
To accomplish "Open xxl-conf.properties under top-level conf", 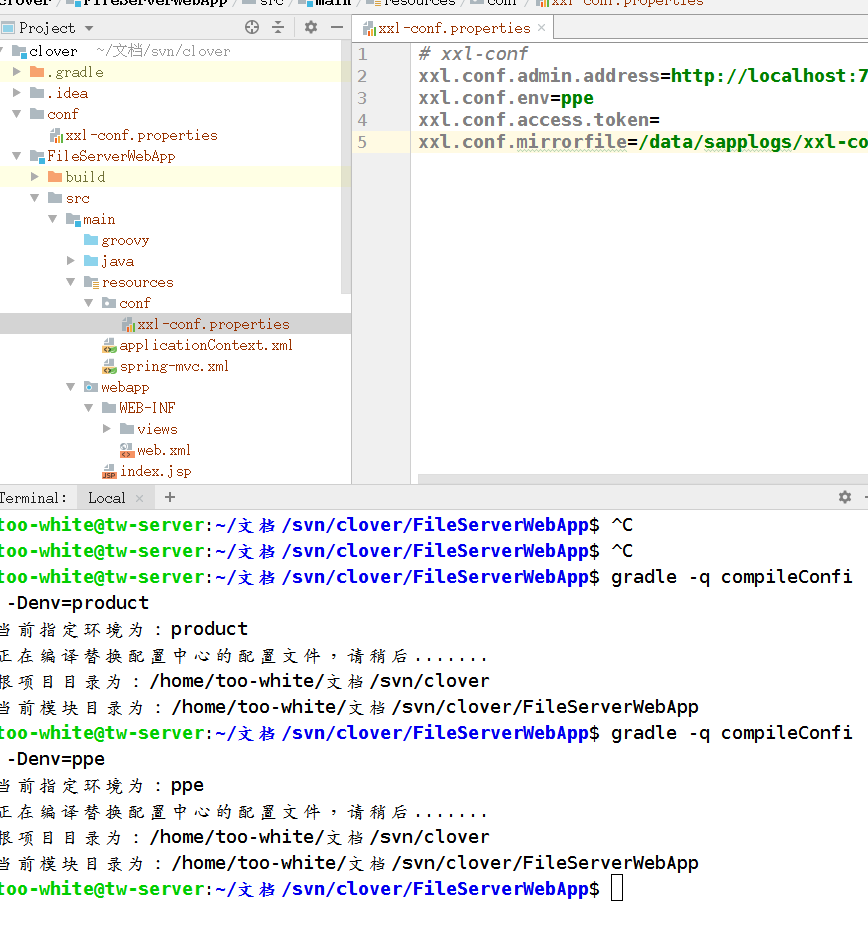I will (x=141, y=135).
